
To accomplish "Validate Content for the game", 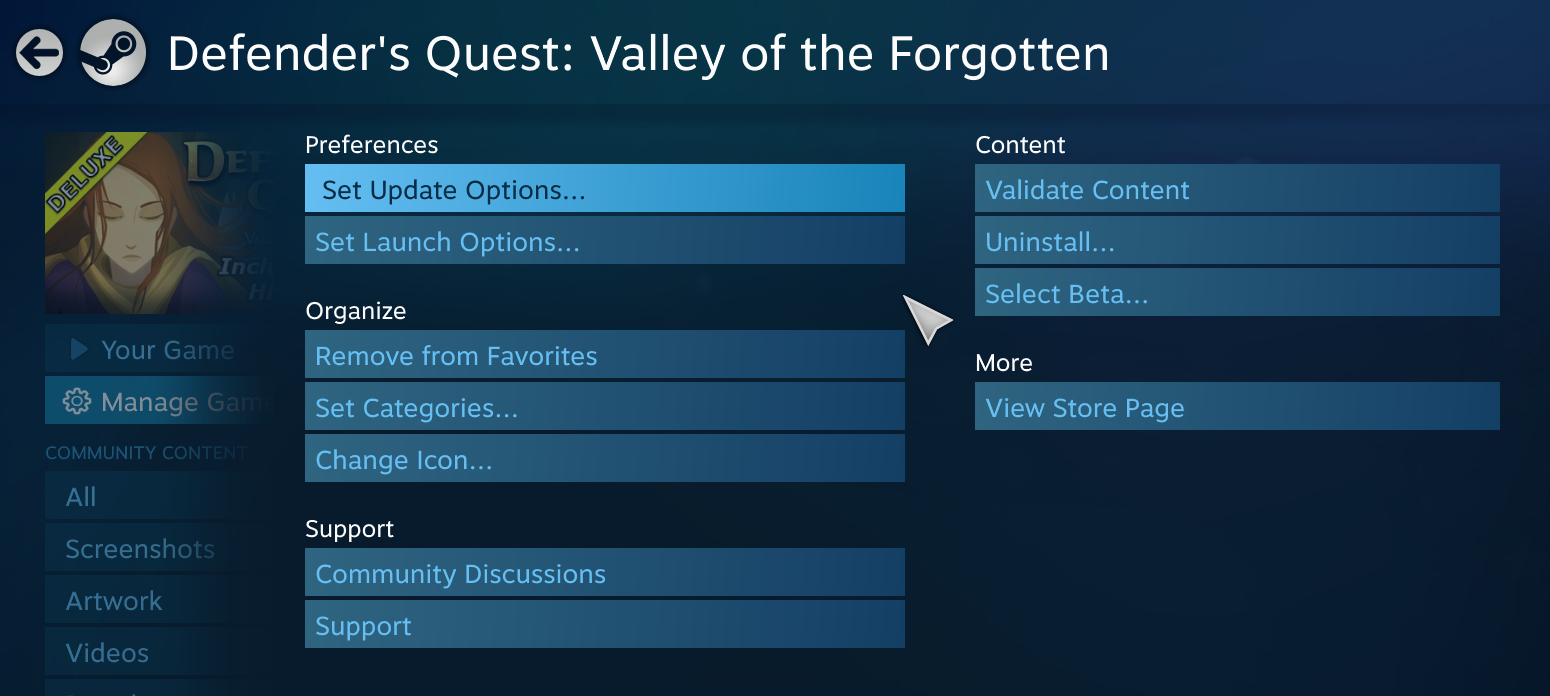I will tap(1237, 188).
